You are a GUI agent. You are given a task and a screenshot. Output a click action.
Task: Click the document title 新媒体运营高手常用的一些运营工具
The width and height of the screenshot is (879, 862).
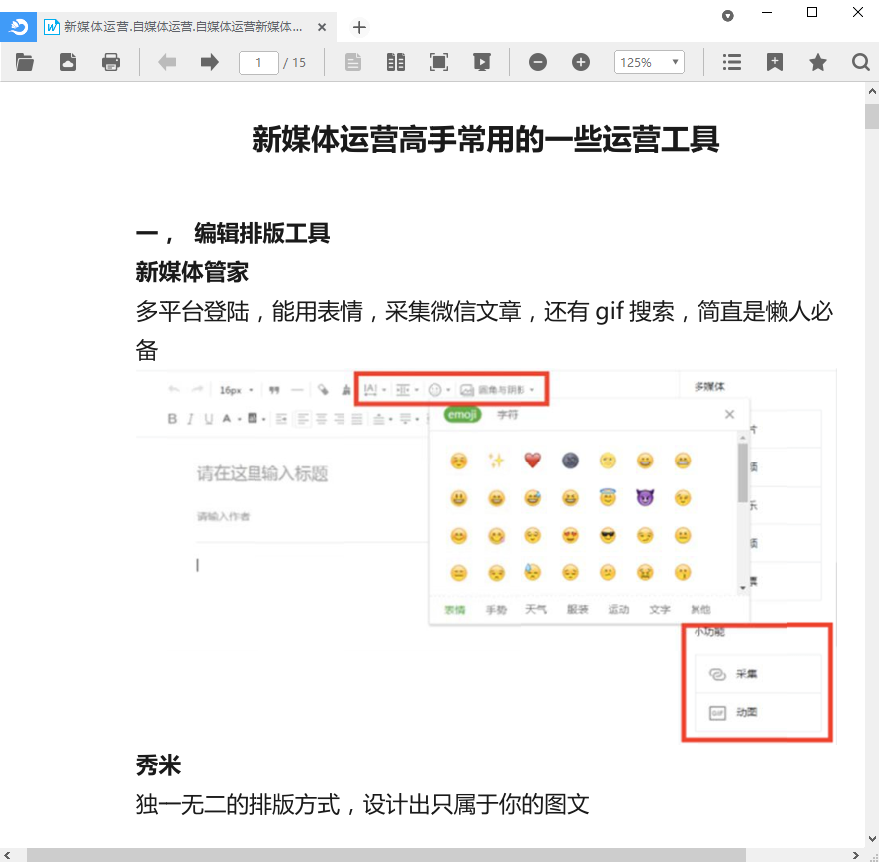(485, 139)
